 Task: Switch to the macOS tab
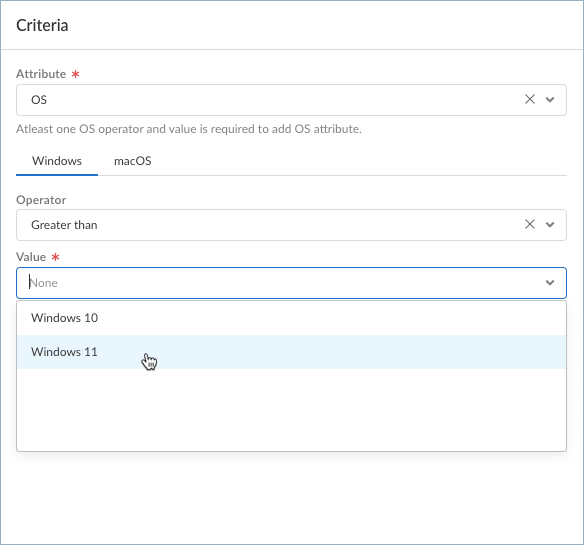(133, 161)
